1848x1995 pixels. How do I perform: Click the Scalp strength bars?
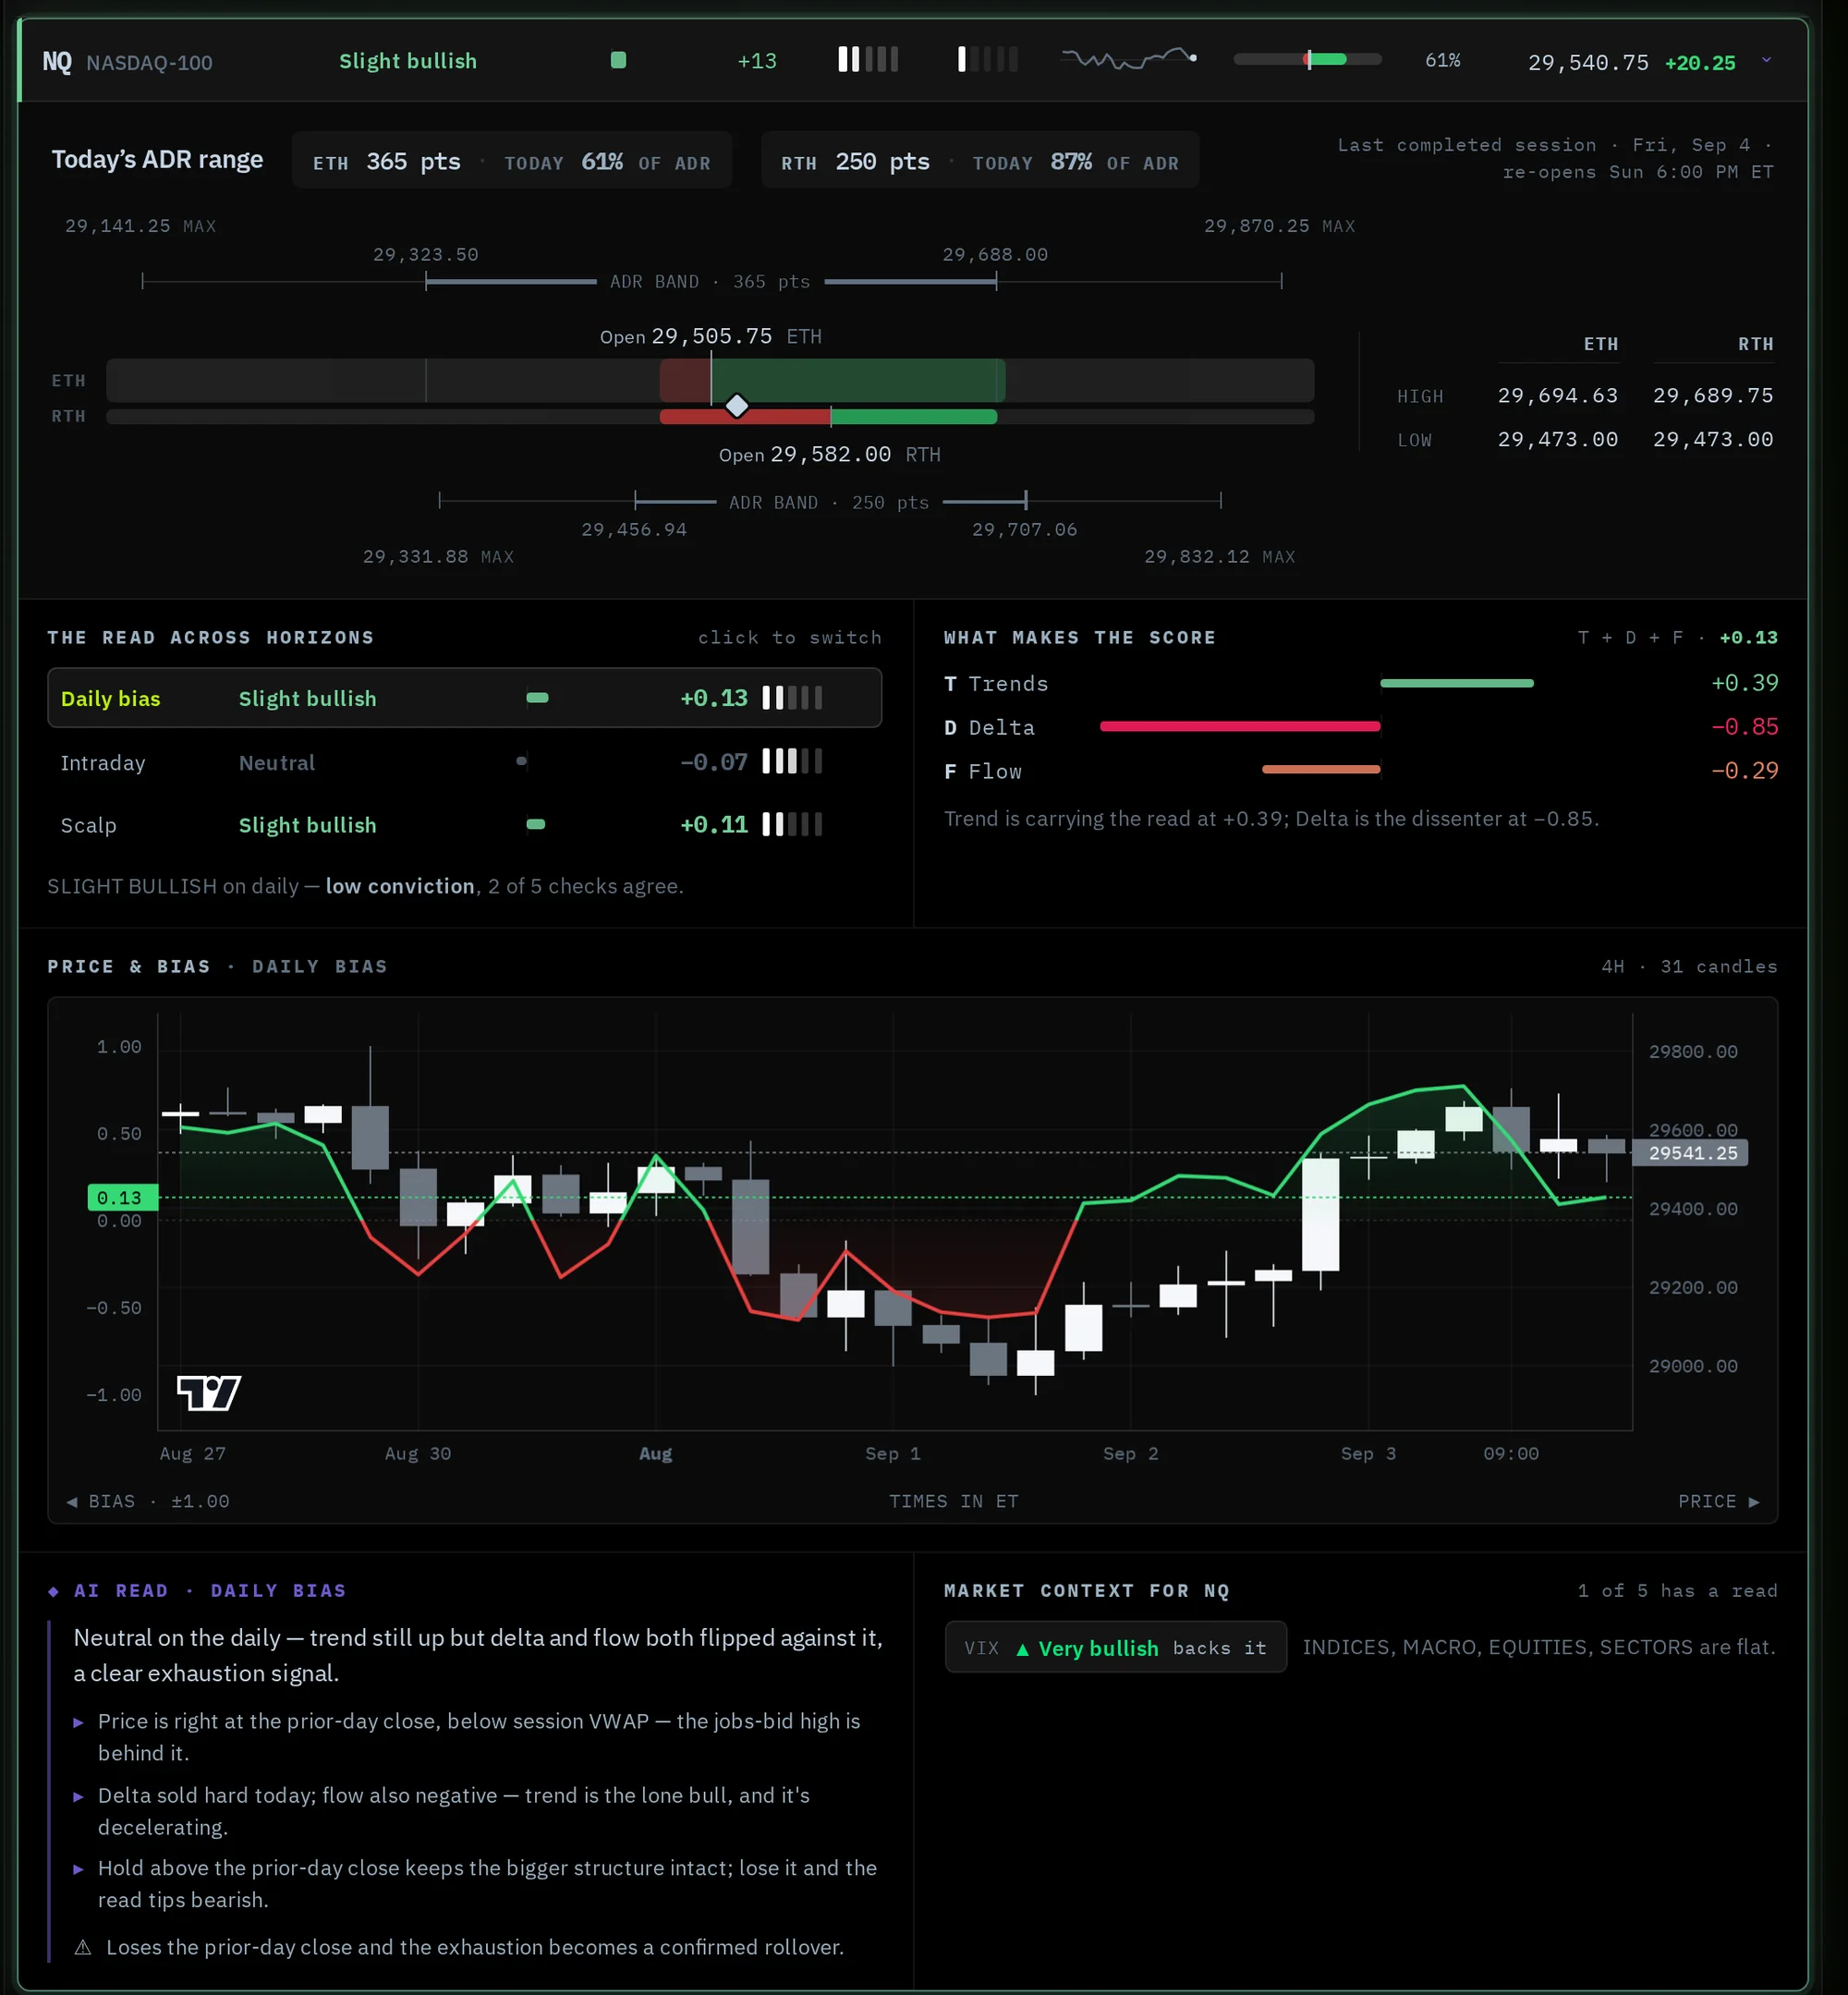coord(792,824)
